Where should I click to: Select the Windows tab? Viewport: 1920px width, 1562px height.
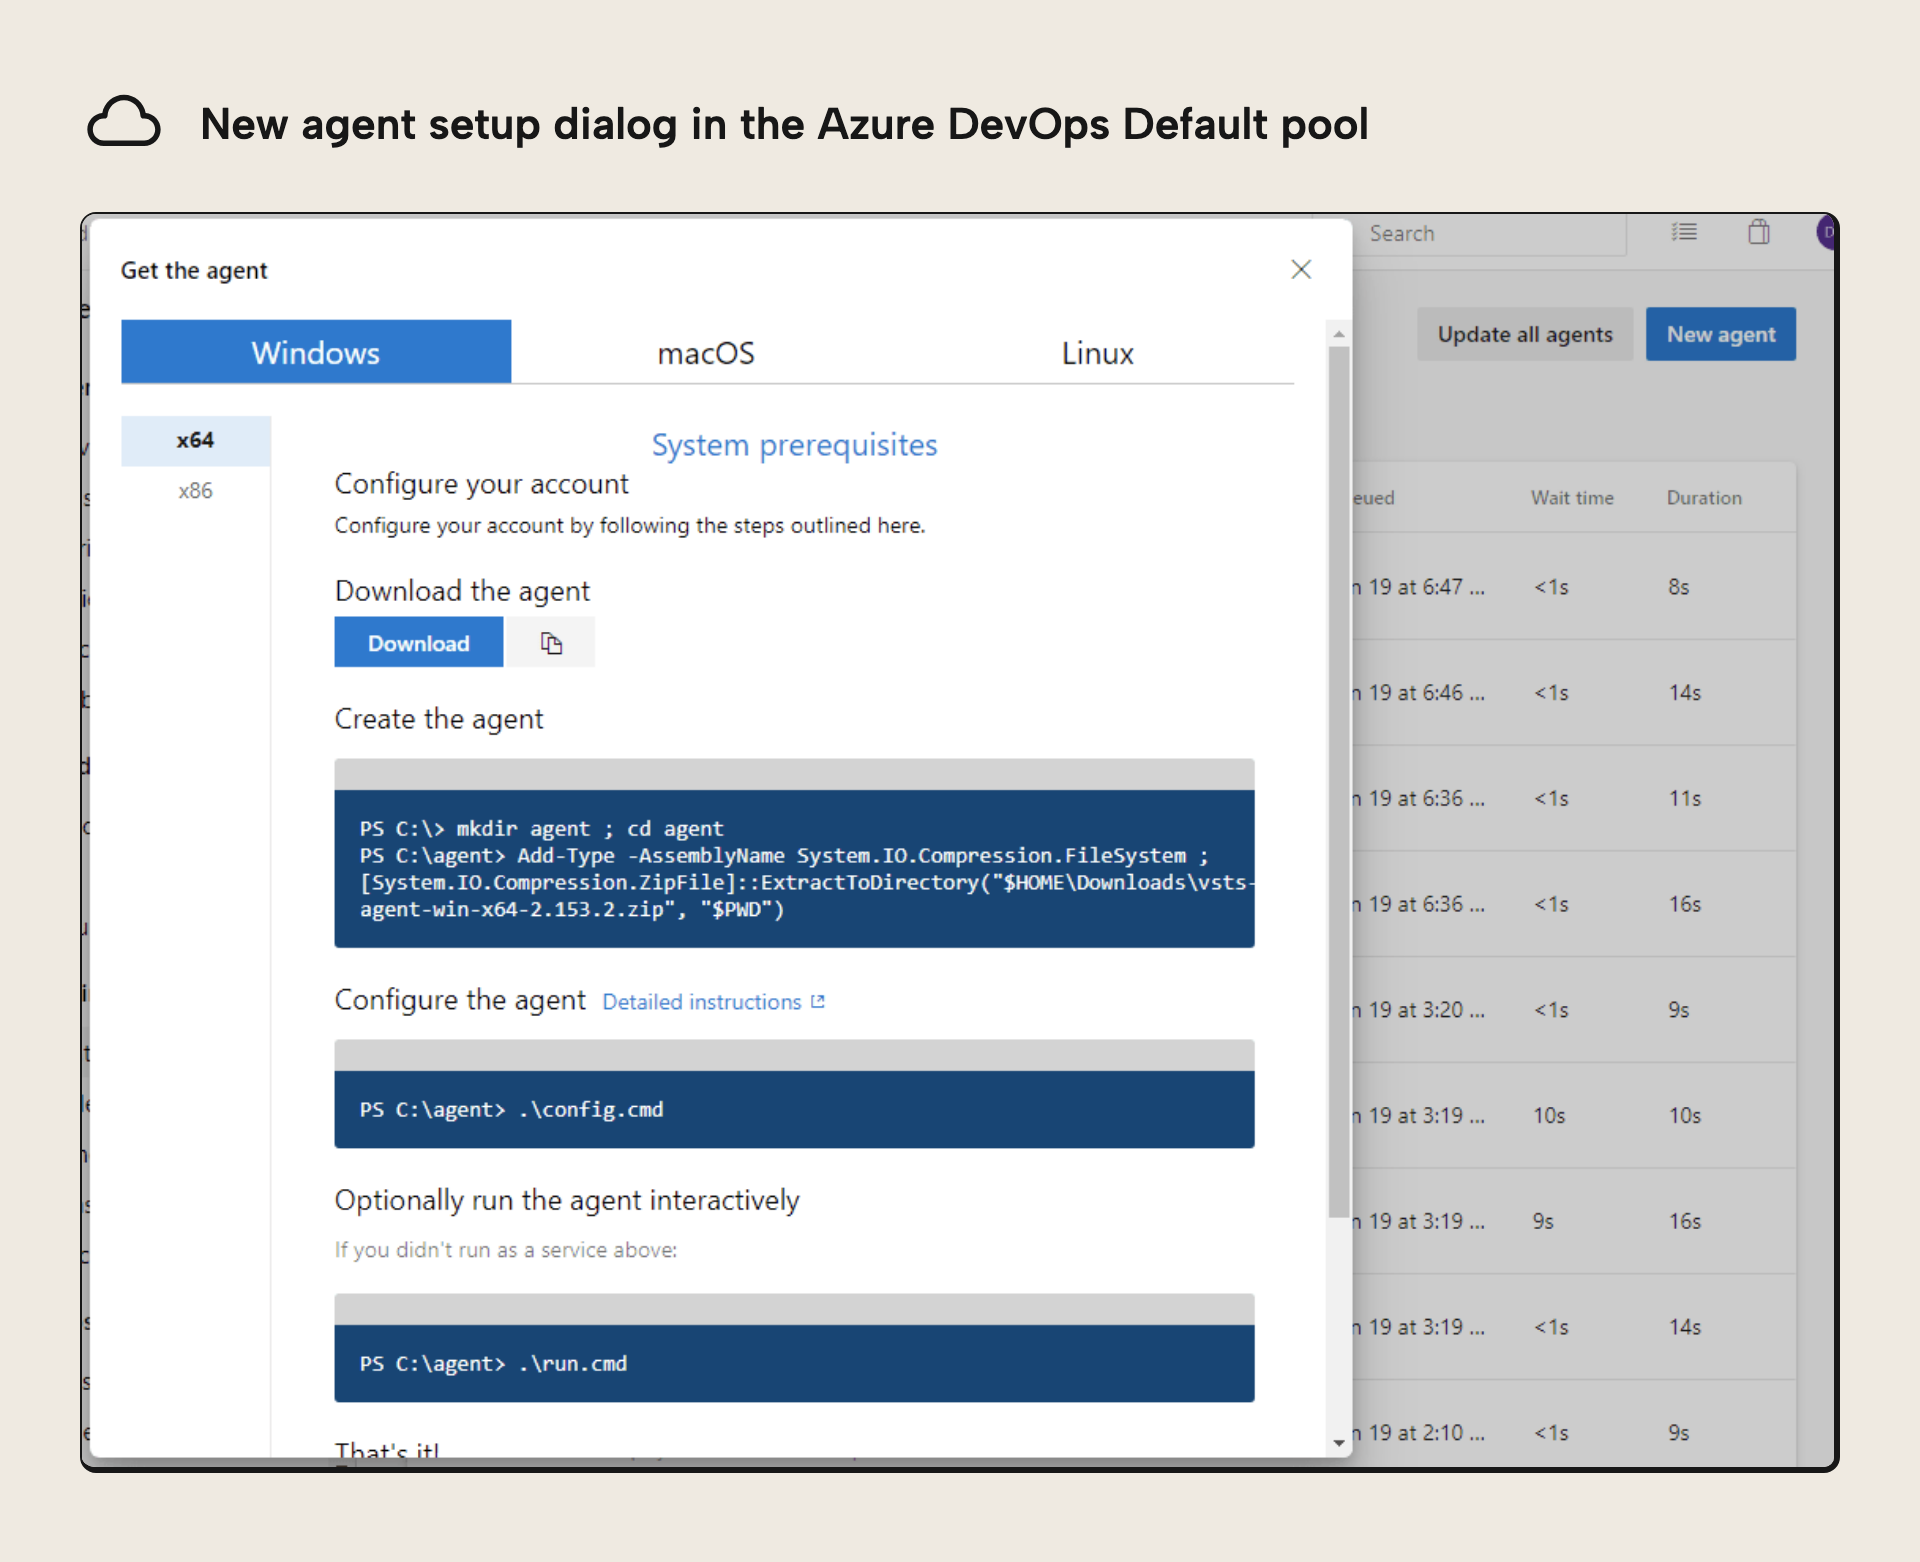tap(316, 352)
